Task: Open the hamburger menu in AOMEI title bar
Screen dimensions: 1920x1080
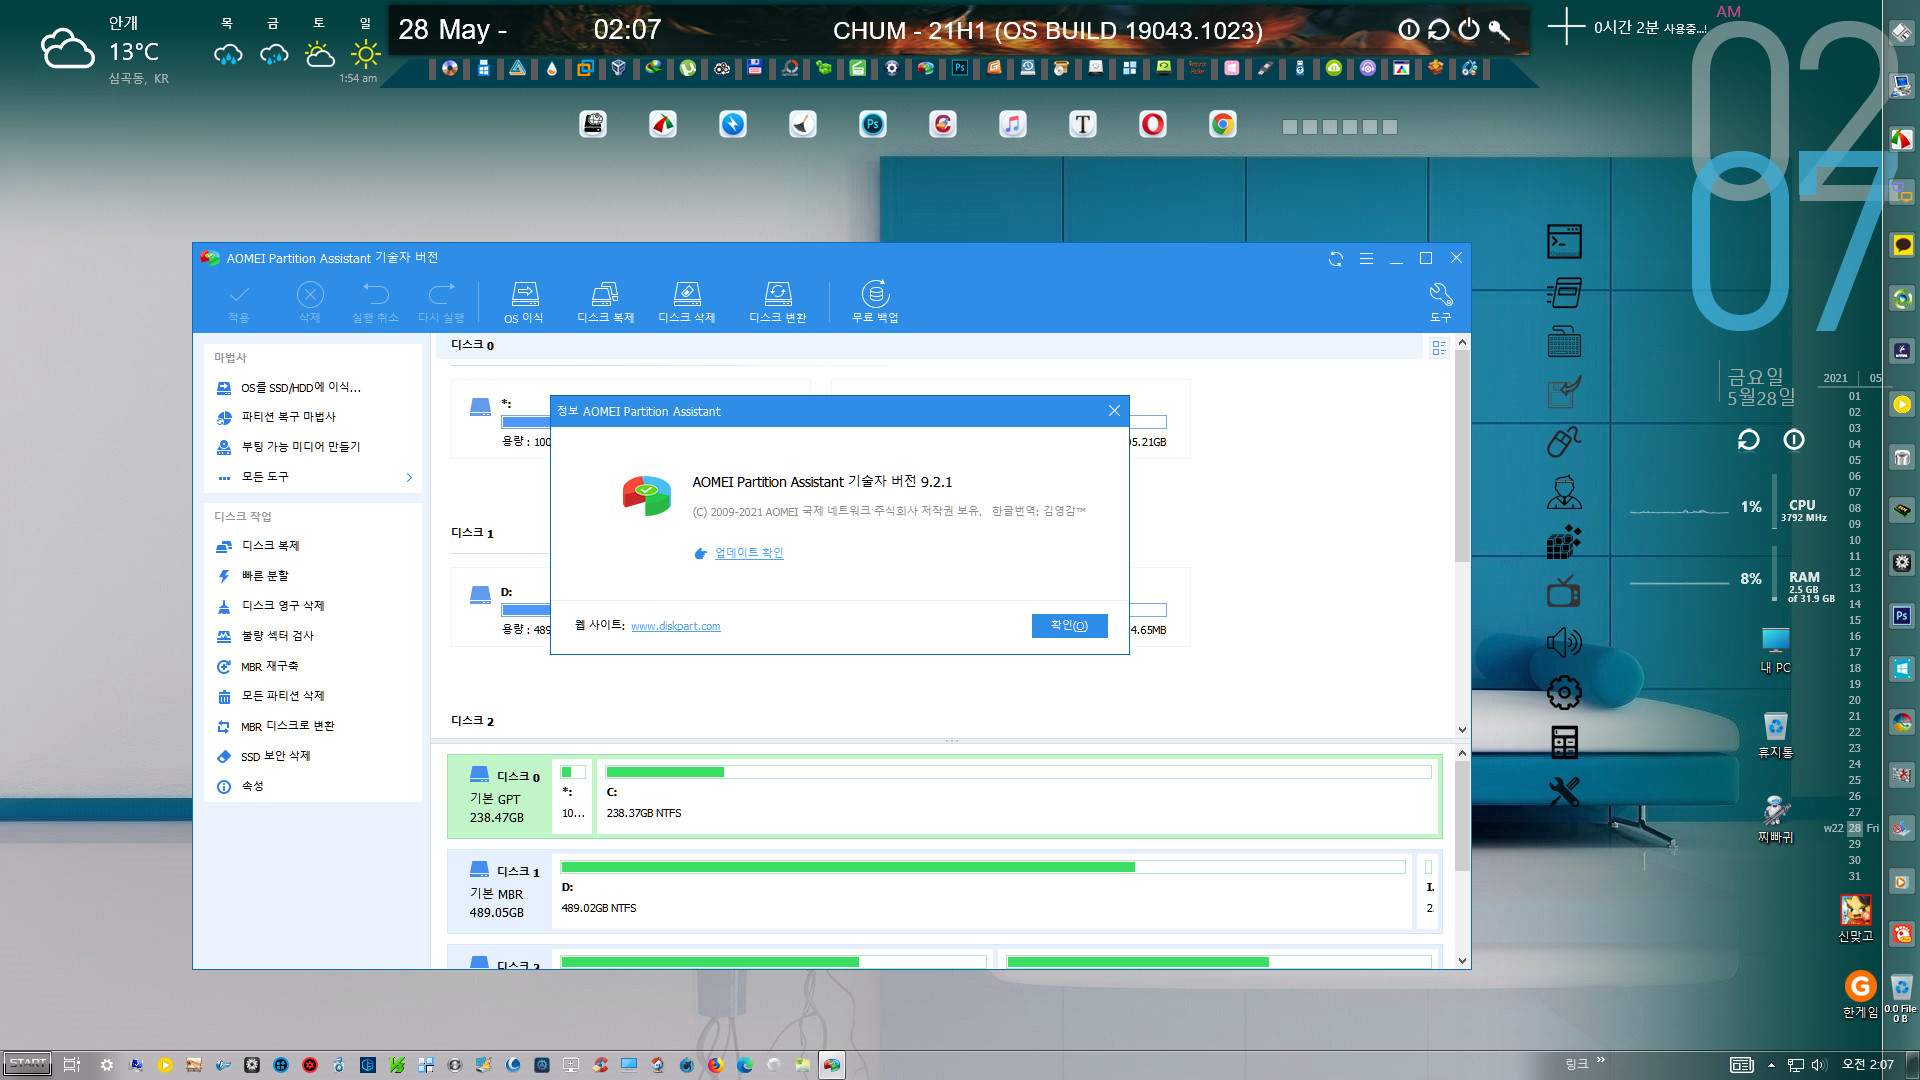Action: click(x=1366, y=258)
